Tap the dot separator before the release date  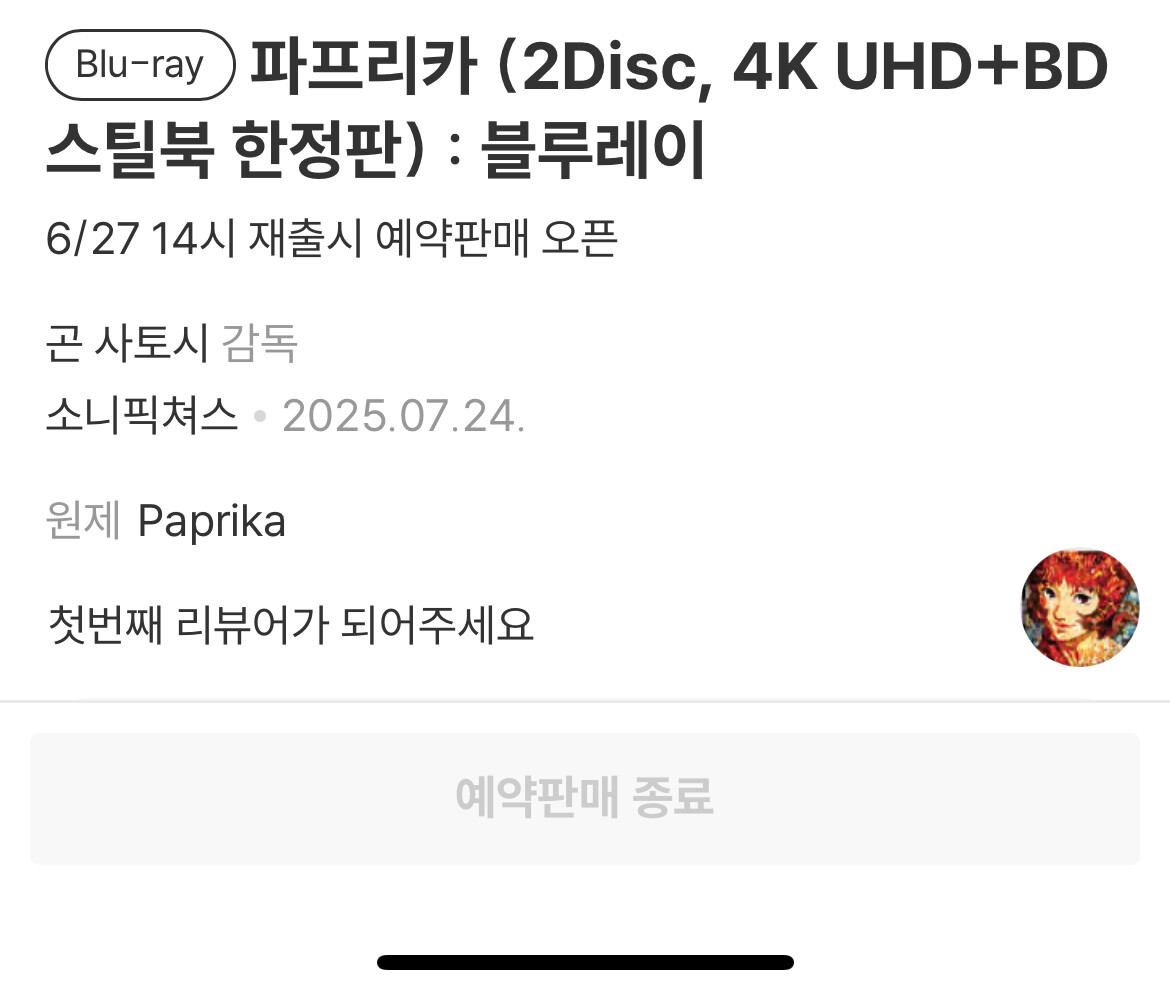[x=260, y=416]
